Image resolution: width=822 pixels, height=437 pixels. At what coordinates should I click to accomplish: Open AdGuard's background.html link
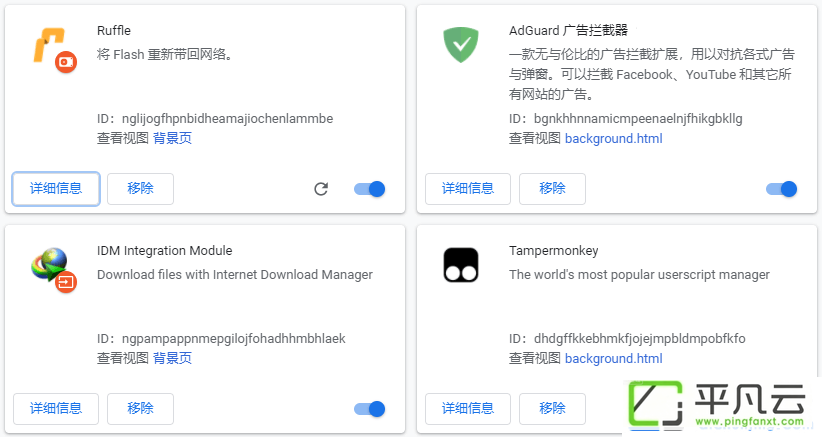click(613, 138)
